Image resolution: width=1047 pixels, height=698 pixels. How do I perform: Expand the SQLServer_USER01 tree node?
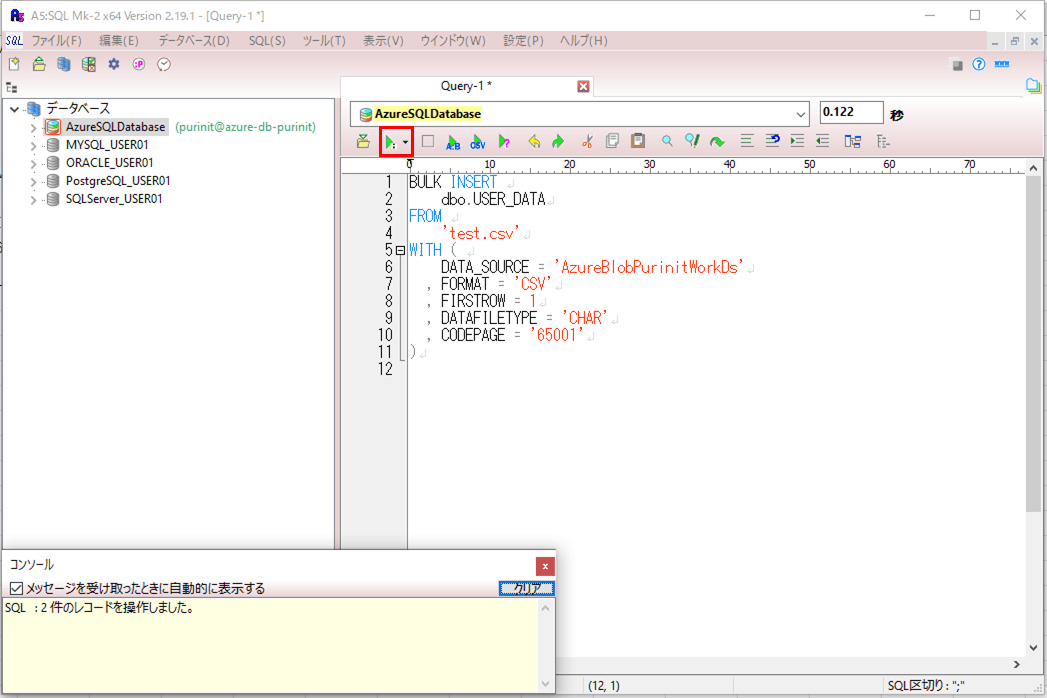click(x=33, y=199)
